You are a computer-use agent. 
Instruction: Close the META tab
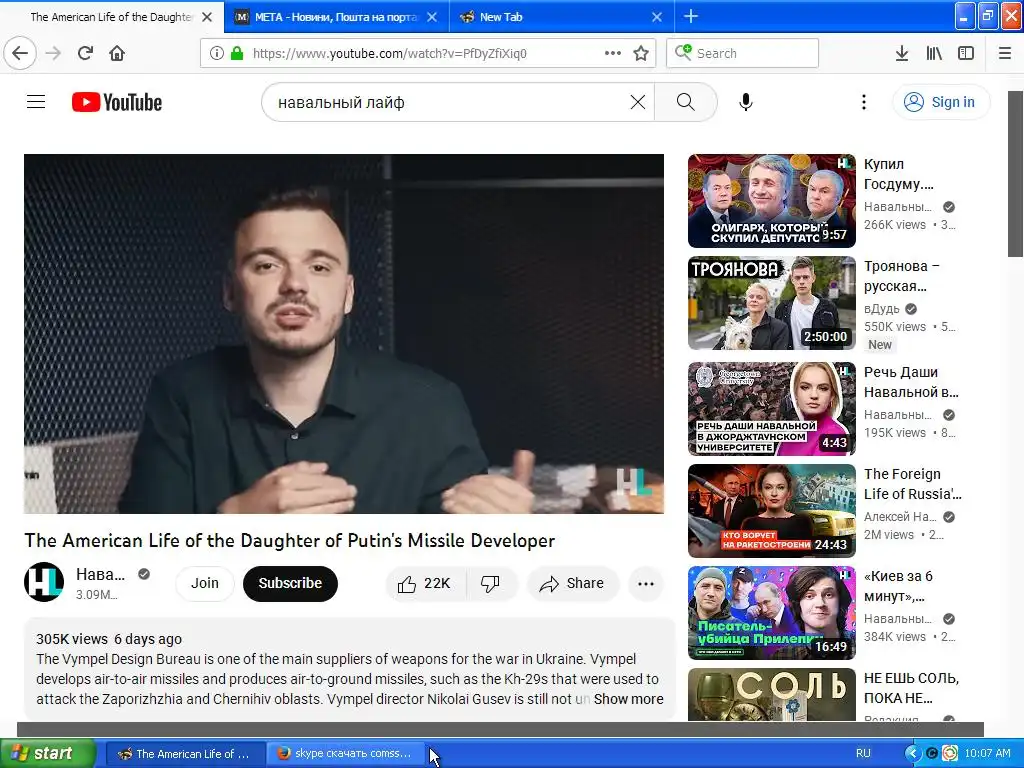point(432,17)
